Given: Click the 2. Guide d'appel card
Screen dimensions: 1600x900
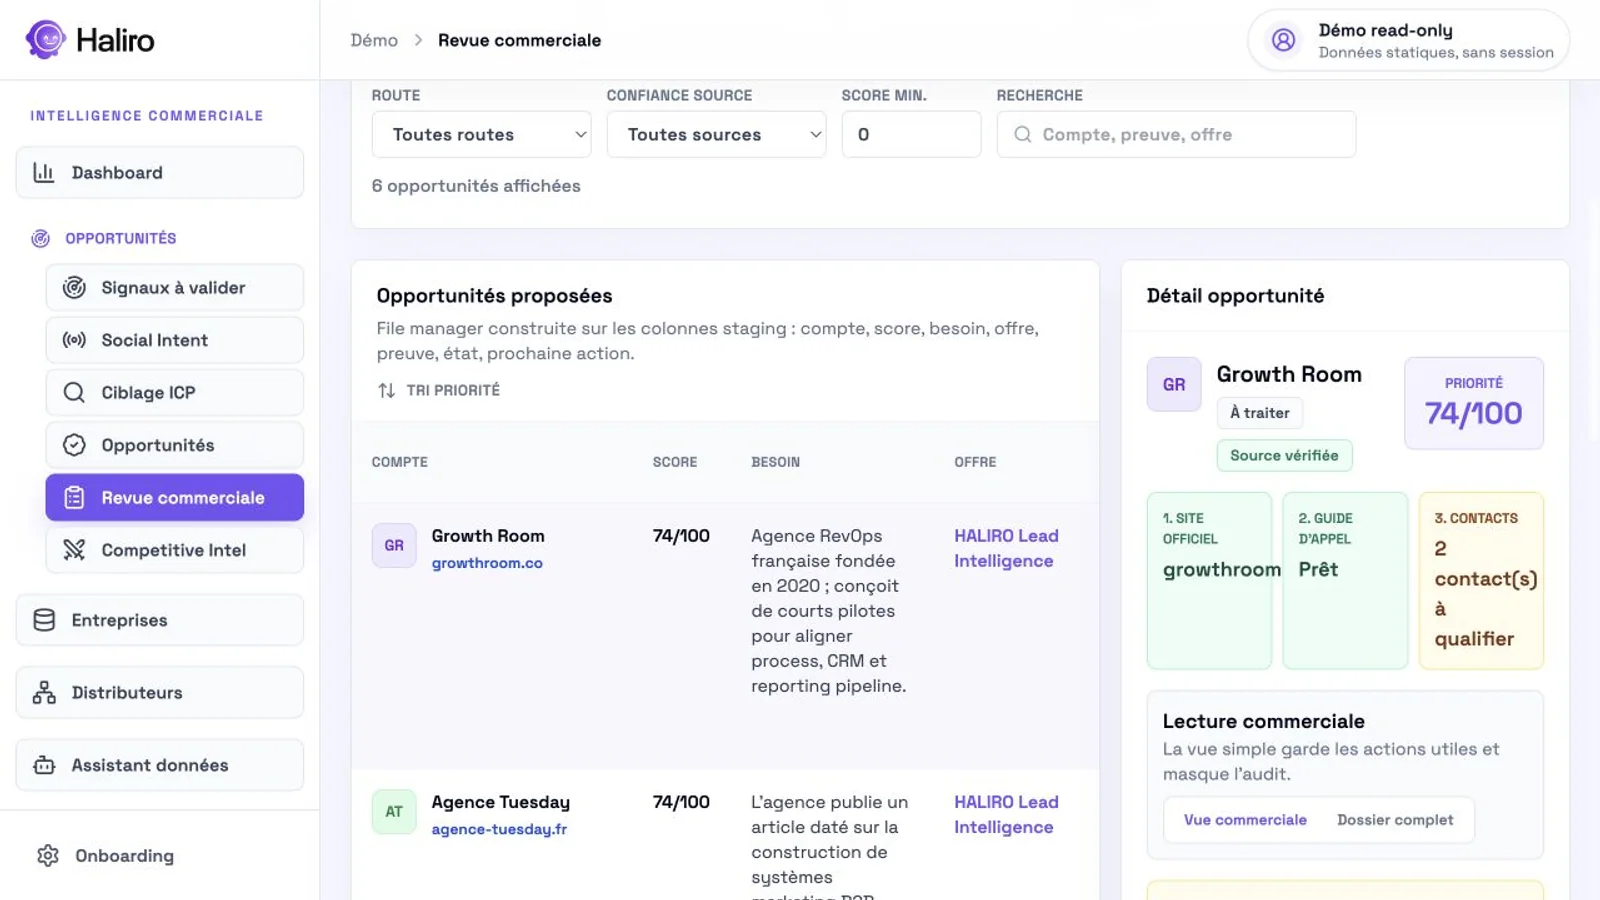Looking at the screenshot, I should (1345, 580).
